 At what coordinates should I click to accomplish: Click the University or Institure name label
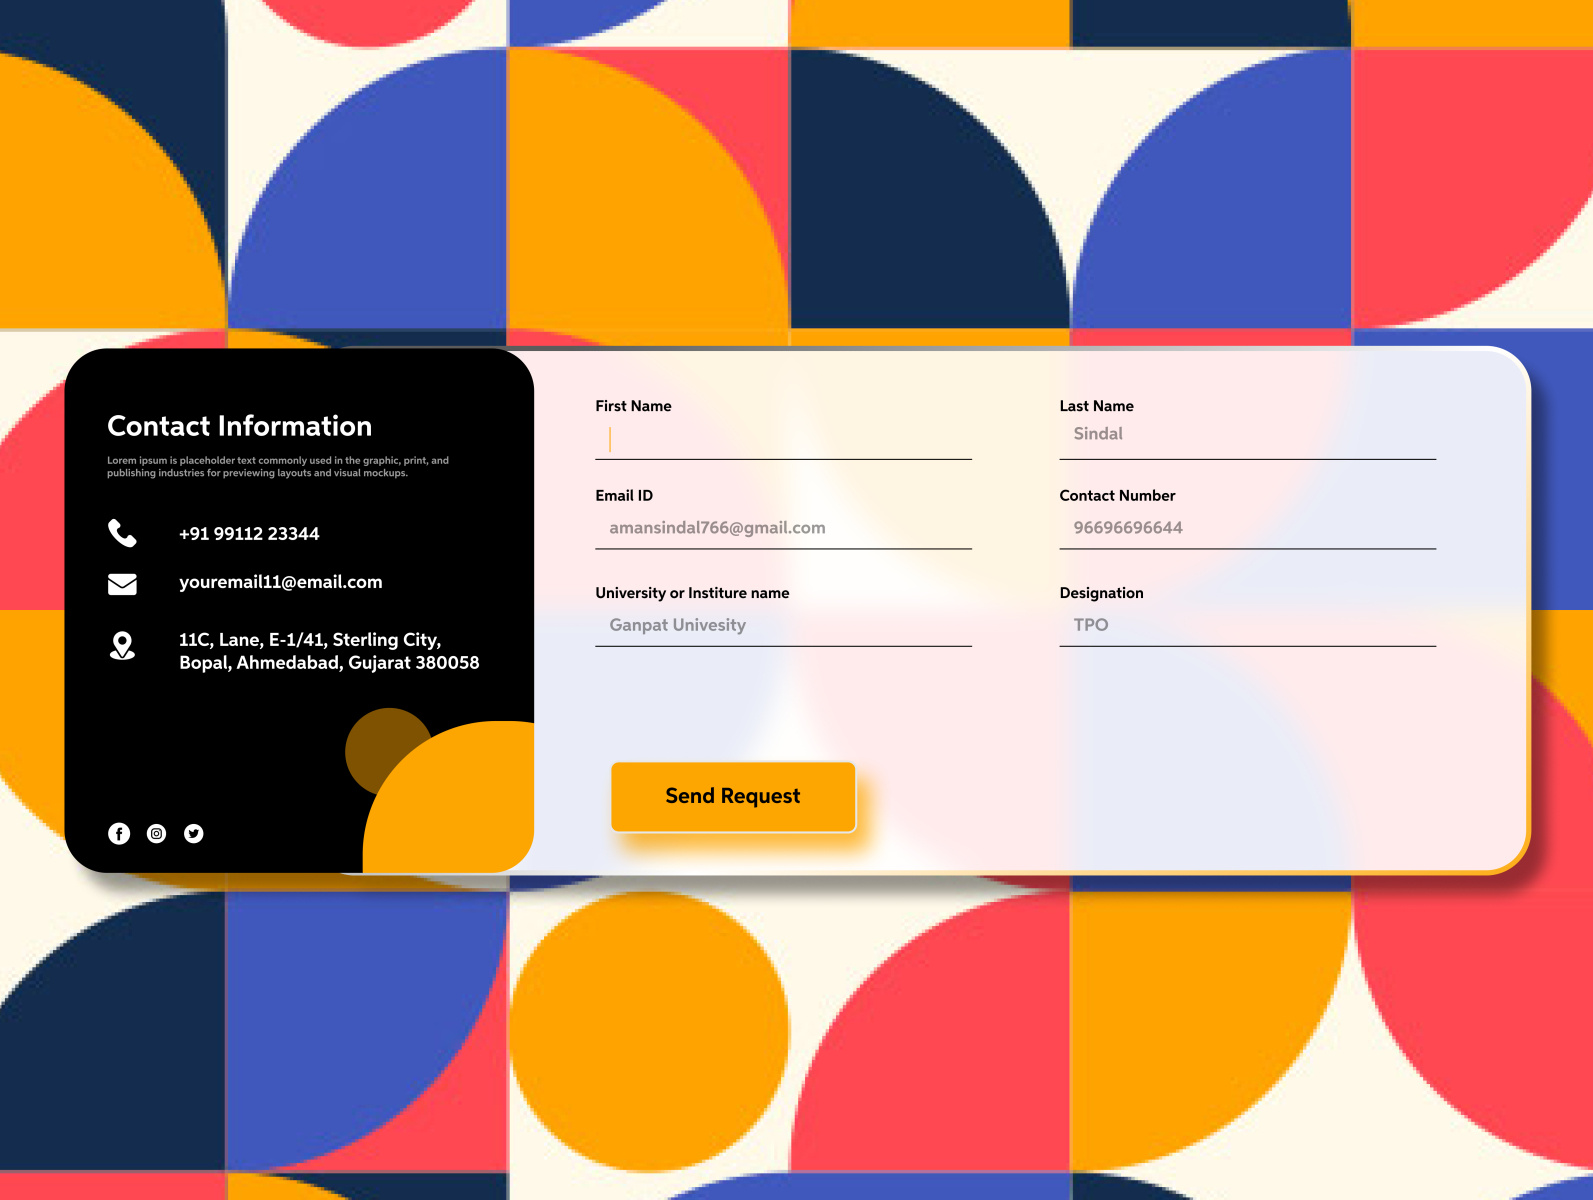point(693,593)
